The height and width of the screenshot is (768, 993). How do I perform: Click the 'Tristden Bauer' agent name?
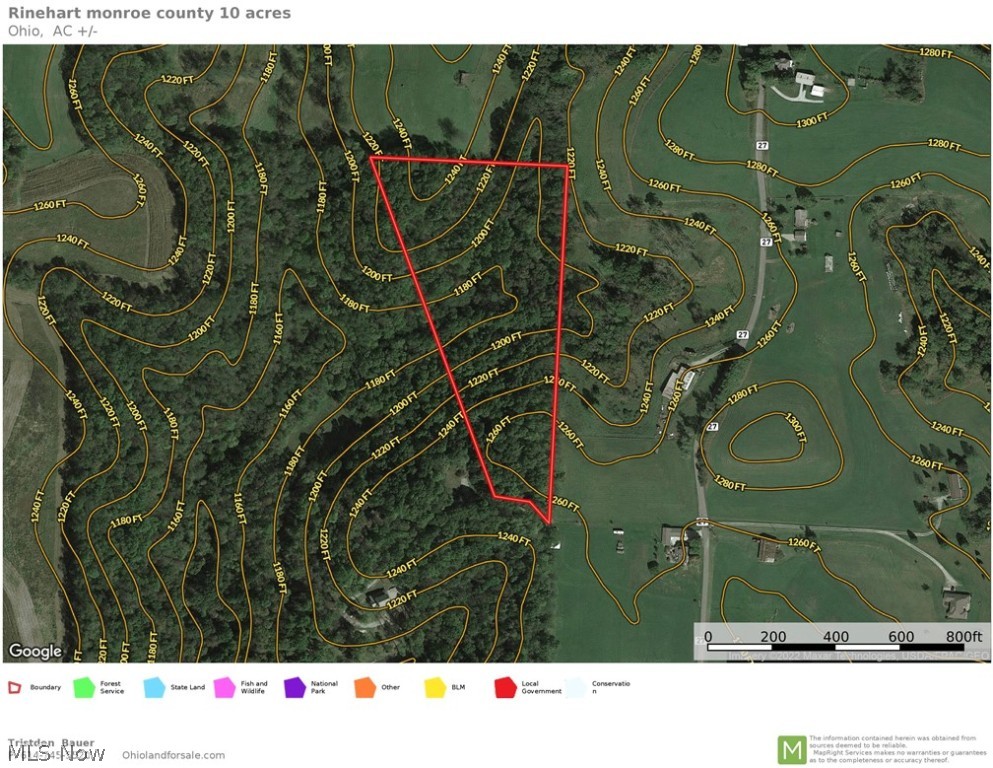[51, 743]
